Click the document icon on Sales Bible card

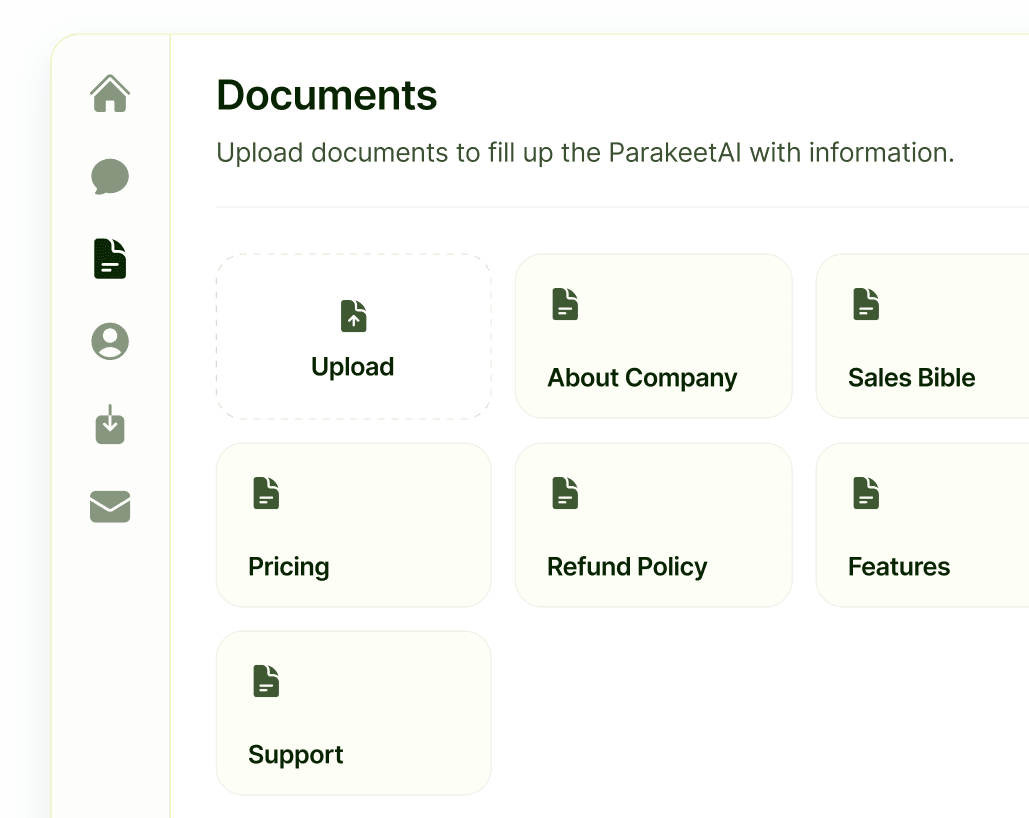tap(865, 304)
